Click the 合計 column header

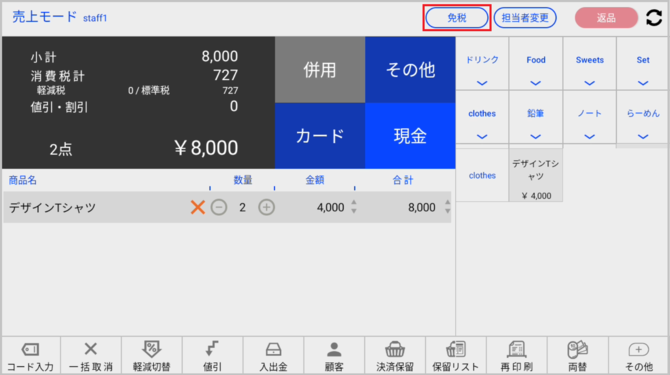click(403, 180)
